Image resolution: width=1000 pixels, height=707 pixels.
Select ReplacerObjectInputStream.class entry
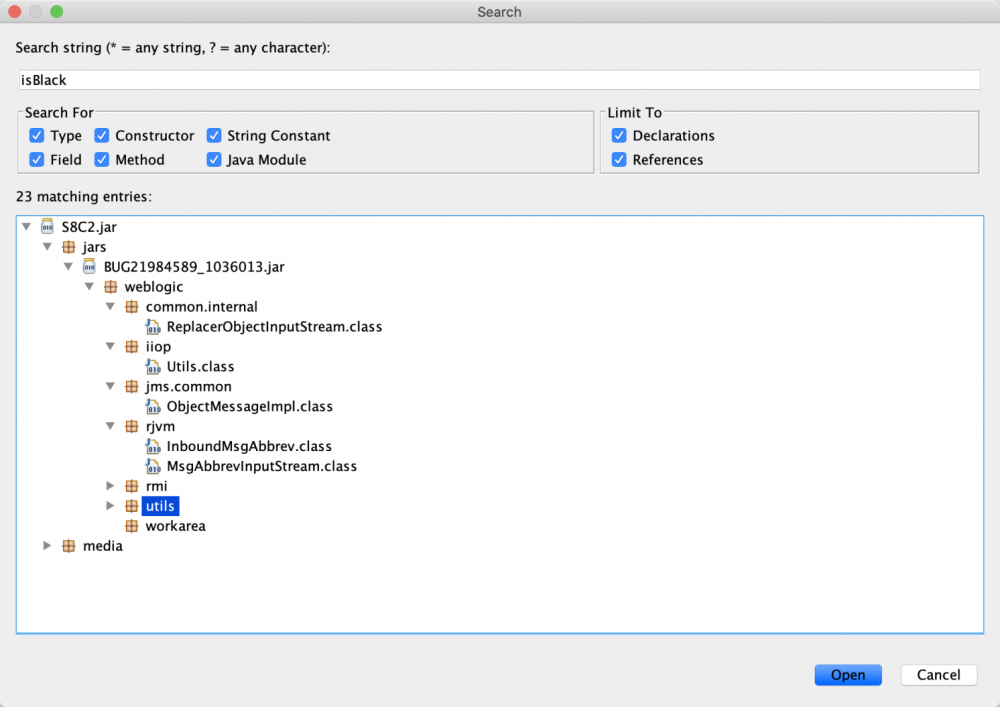click(274, 326)
